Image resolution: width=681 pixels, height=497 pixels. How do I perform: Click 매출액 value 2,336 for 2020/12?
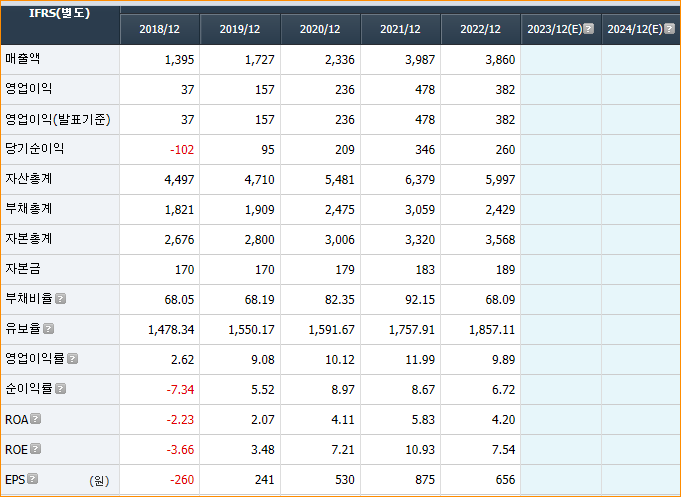(340, 60)
